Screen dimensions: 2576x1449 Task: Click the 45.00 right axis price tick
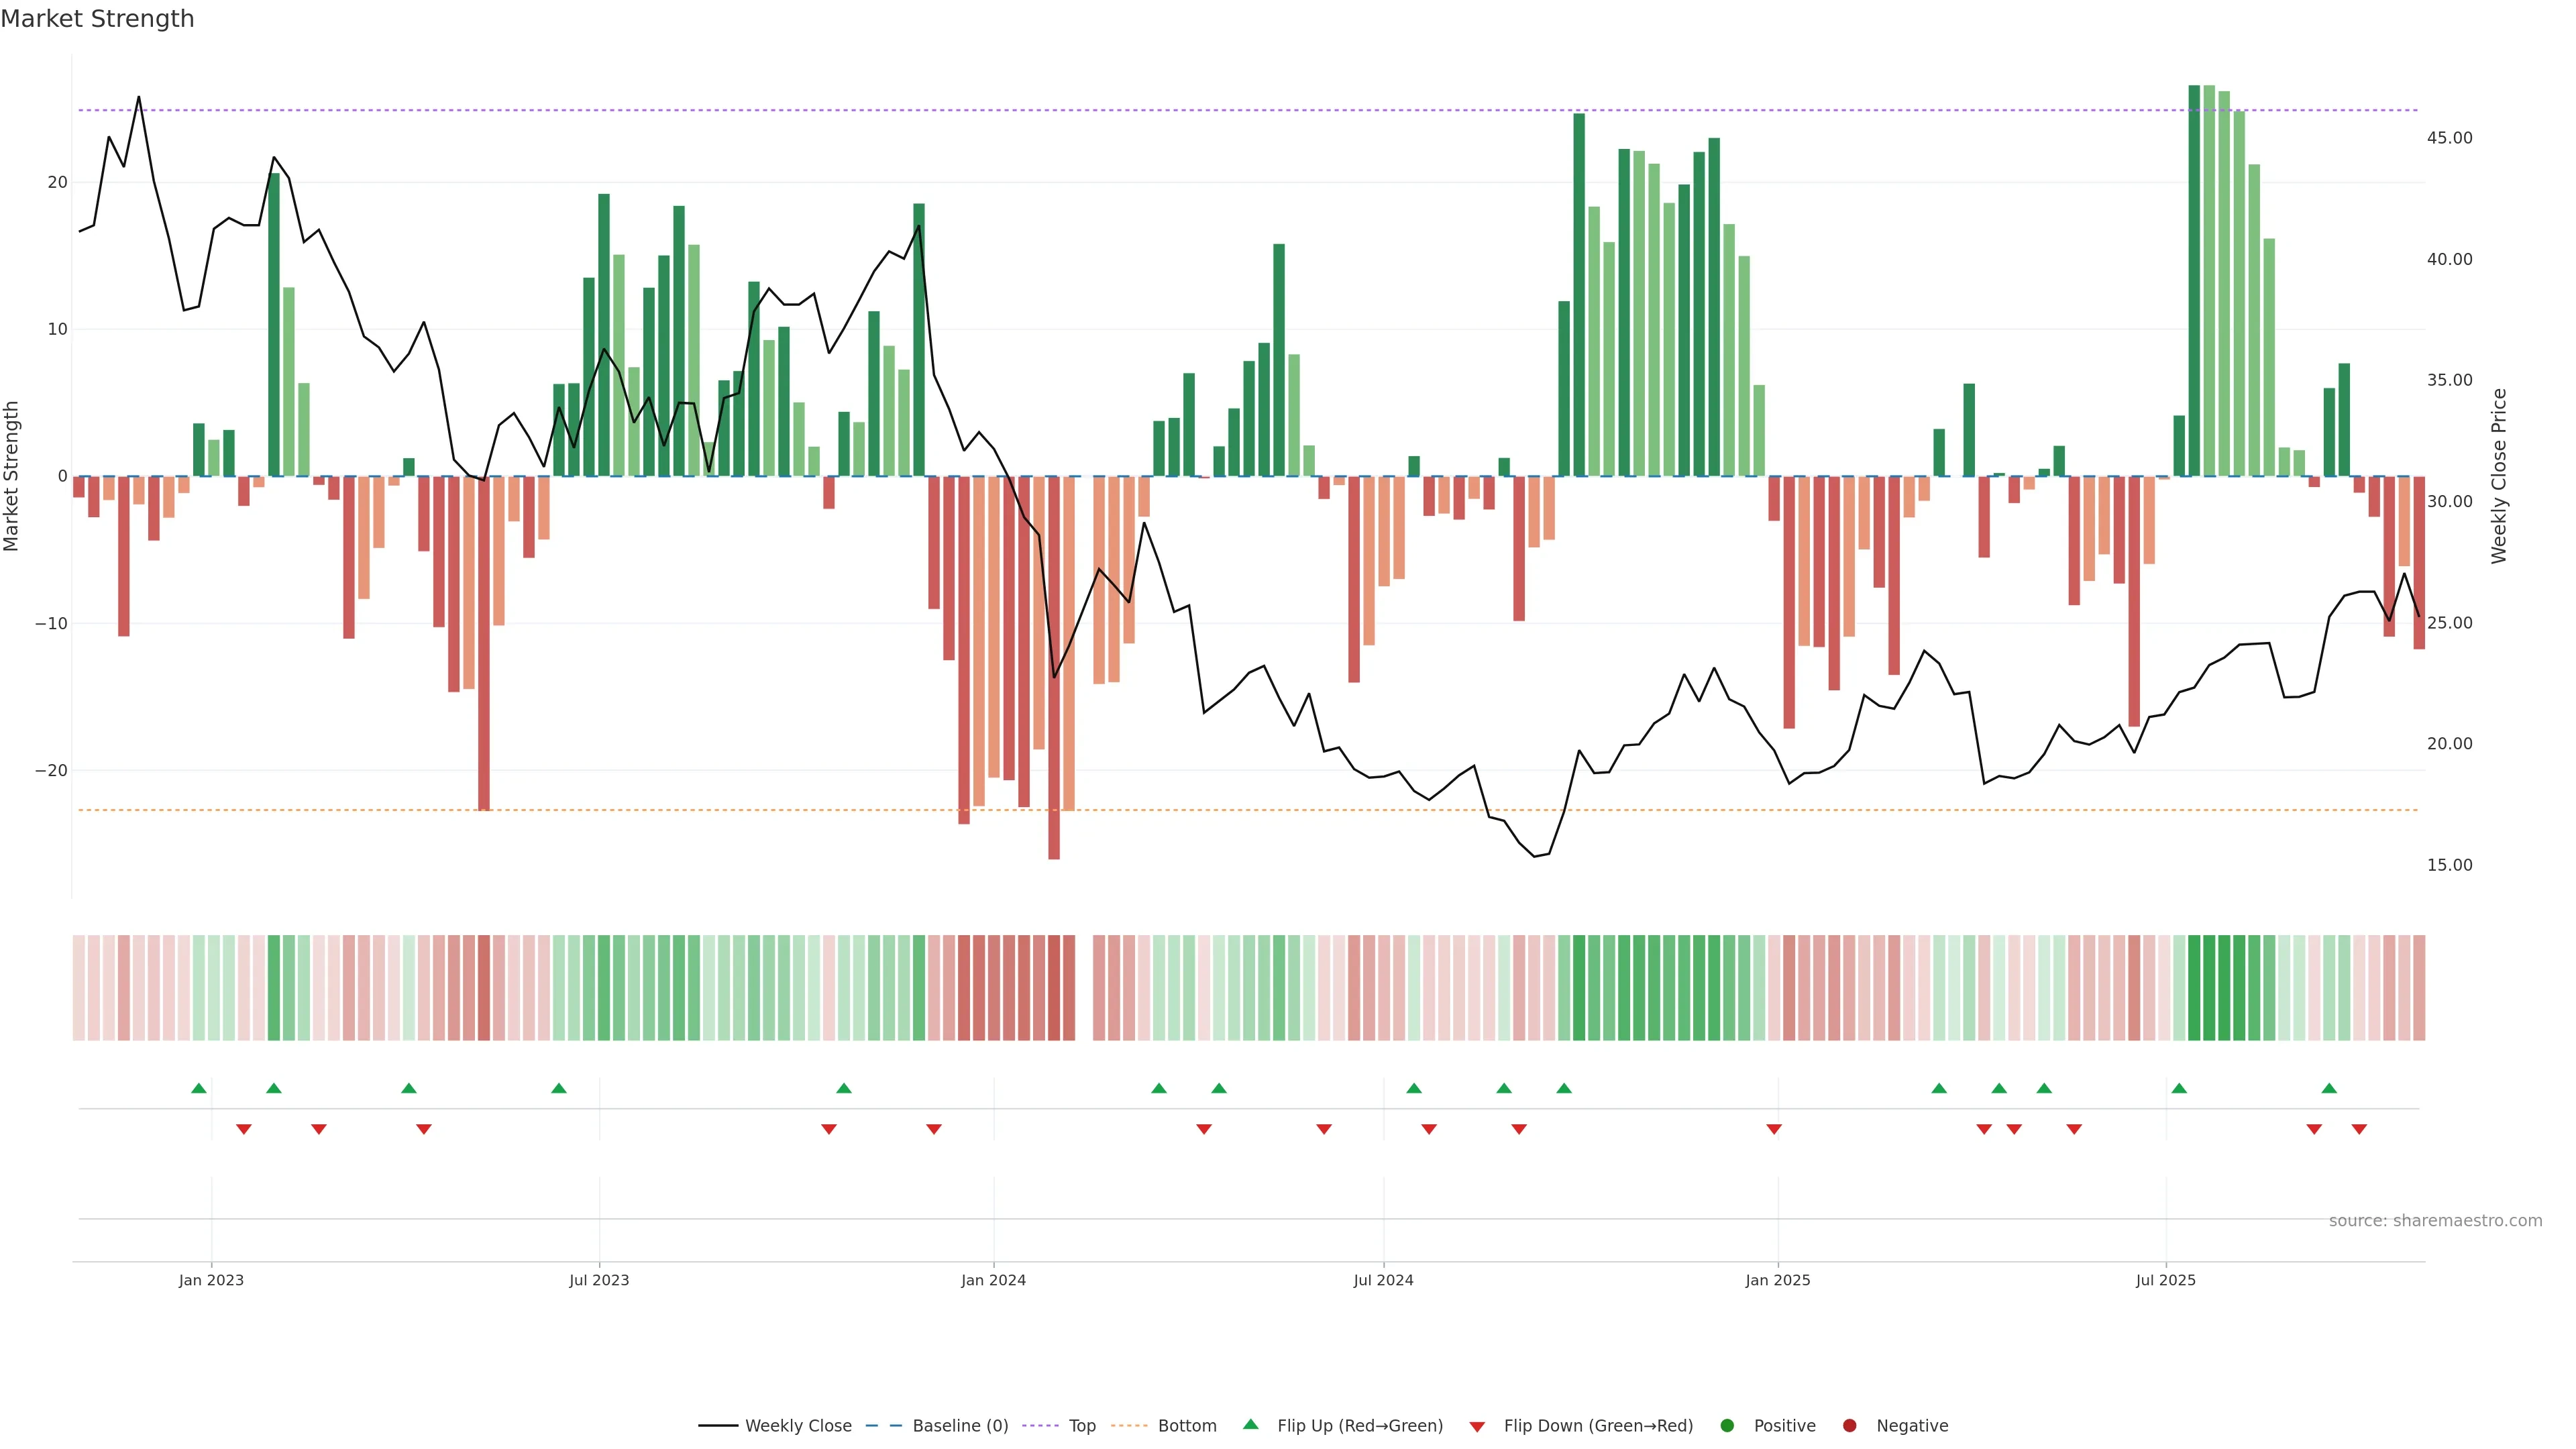[2449, 138]
